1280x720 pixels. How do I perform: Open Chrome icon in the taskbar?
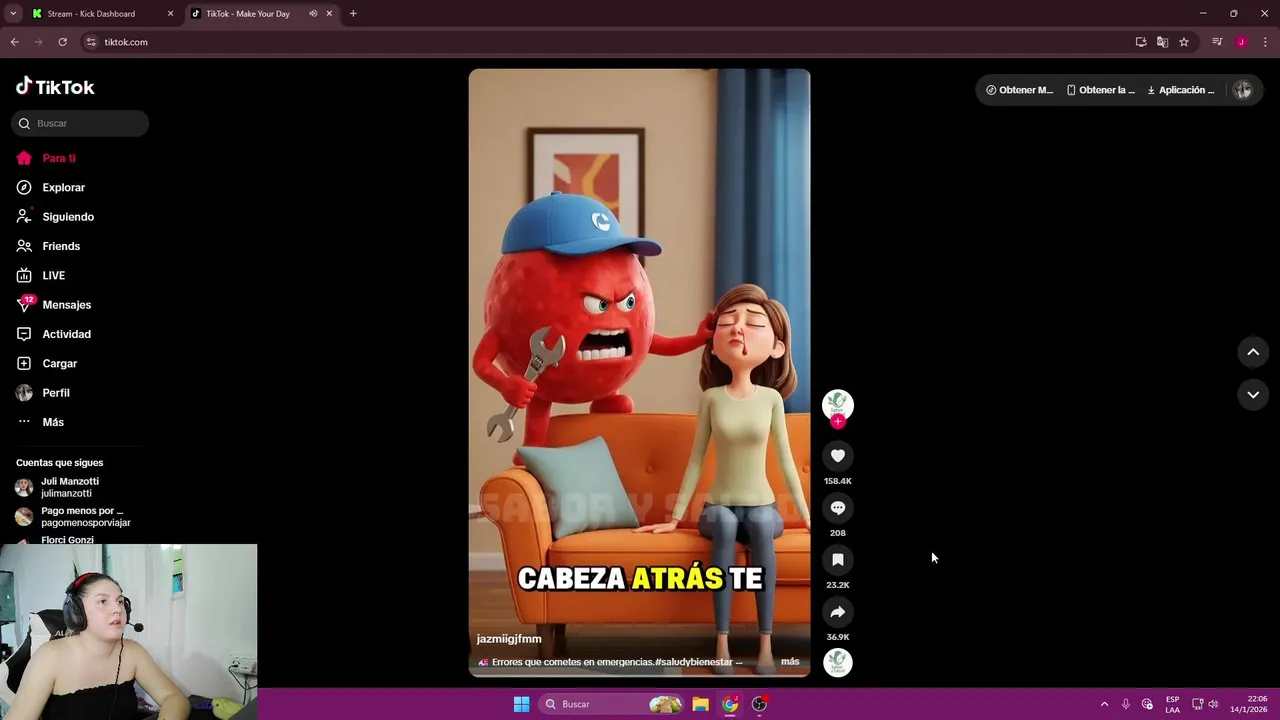pos(730,704)
